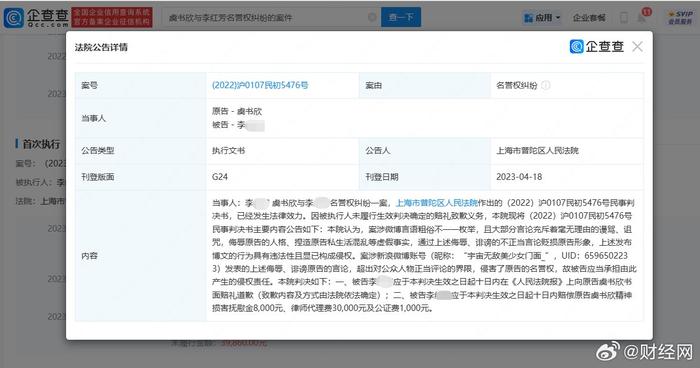Close the 法院公告详情 dialog
This screenshot has width=700, height=368.
point(638,46)
